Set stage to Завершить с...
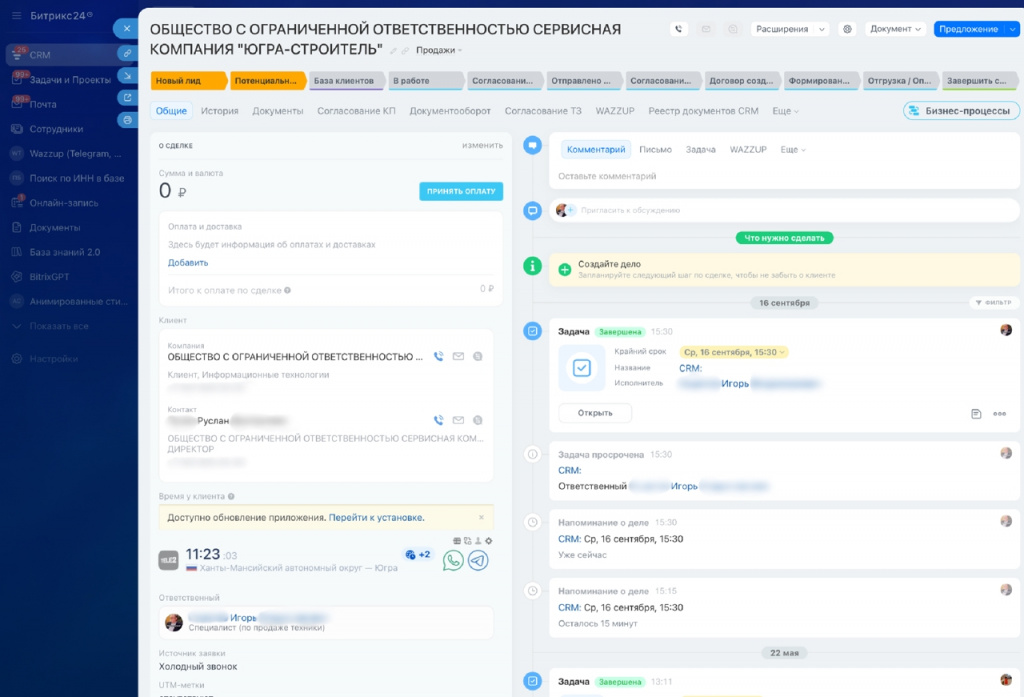 [978, 81]
